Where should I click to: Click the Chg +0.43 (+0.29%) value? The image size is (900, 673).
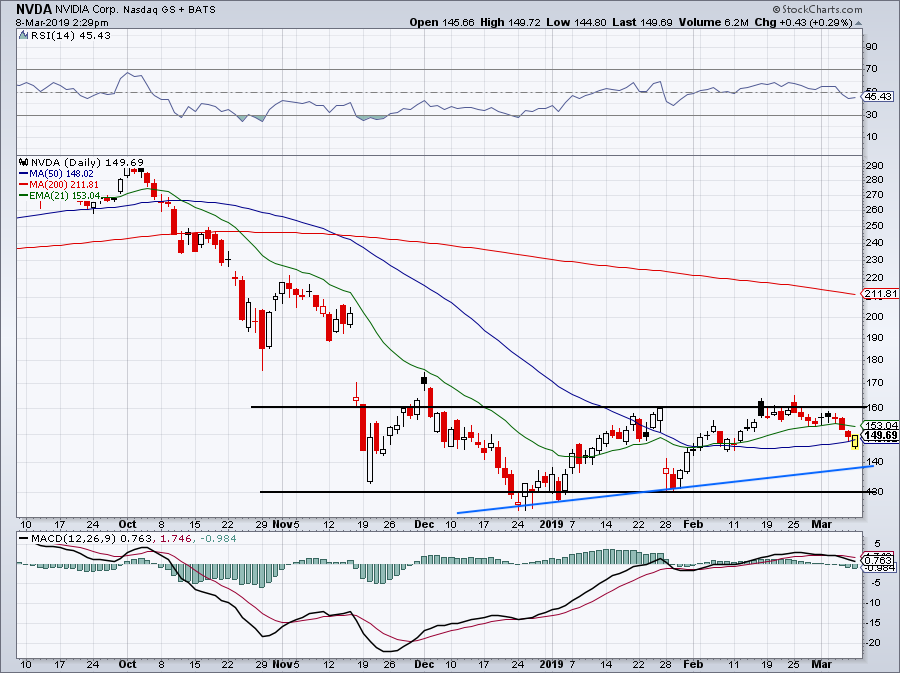[x=804, y=22]
